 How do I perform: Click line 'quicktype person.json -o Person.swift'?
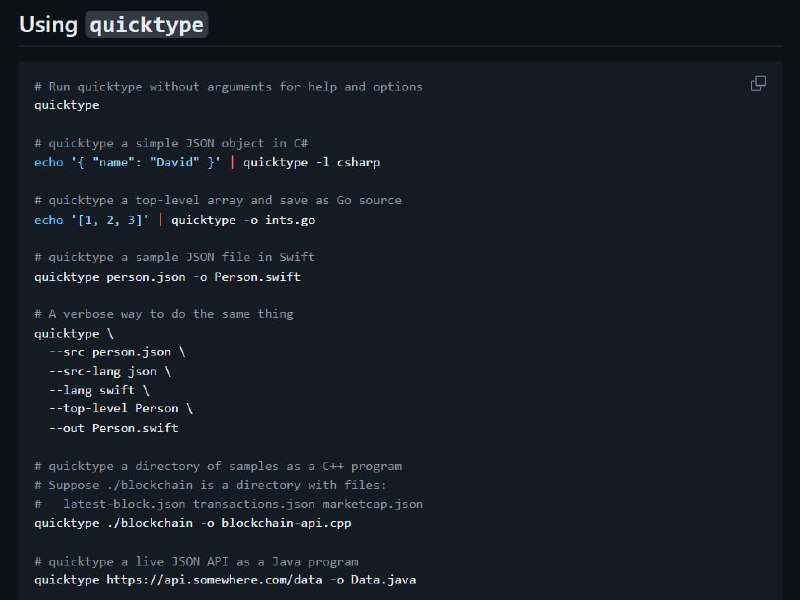pos(167,277)
